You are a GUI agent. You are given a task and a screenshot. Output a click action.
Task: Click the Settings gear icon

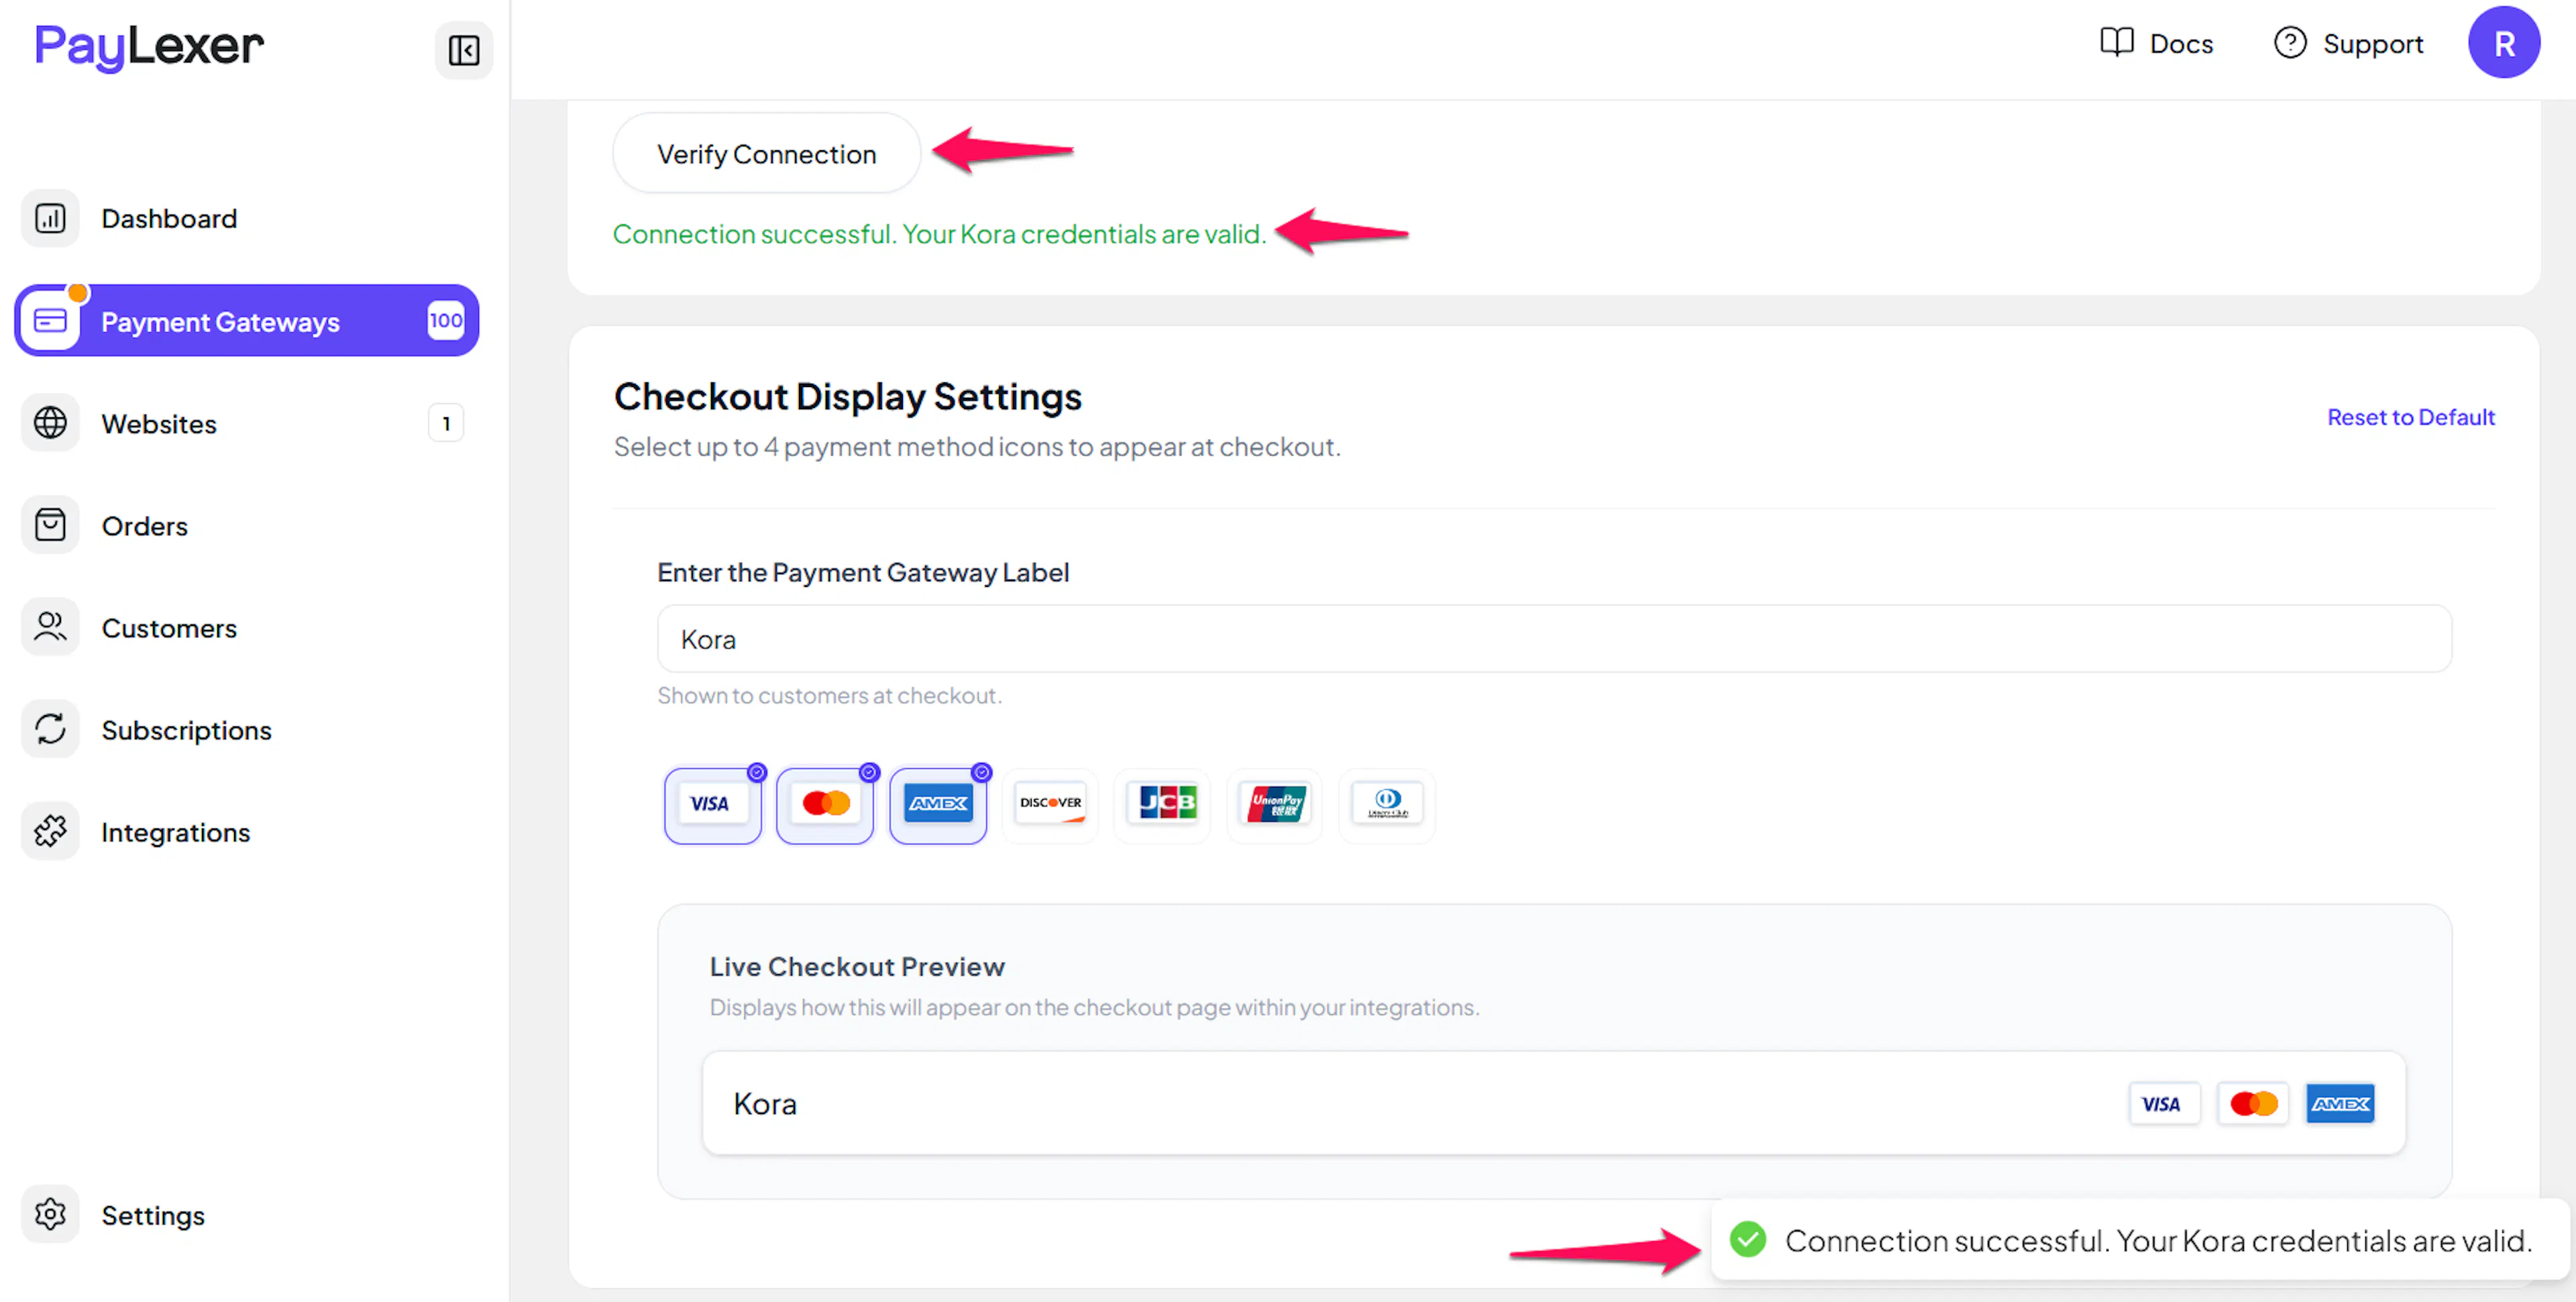[50, 1214]
